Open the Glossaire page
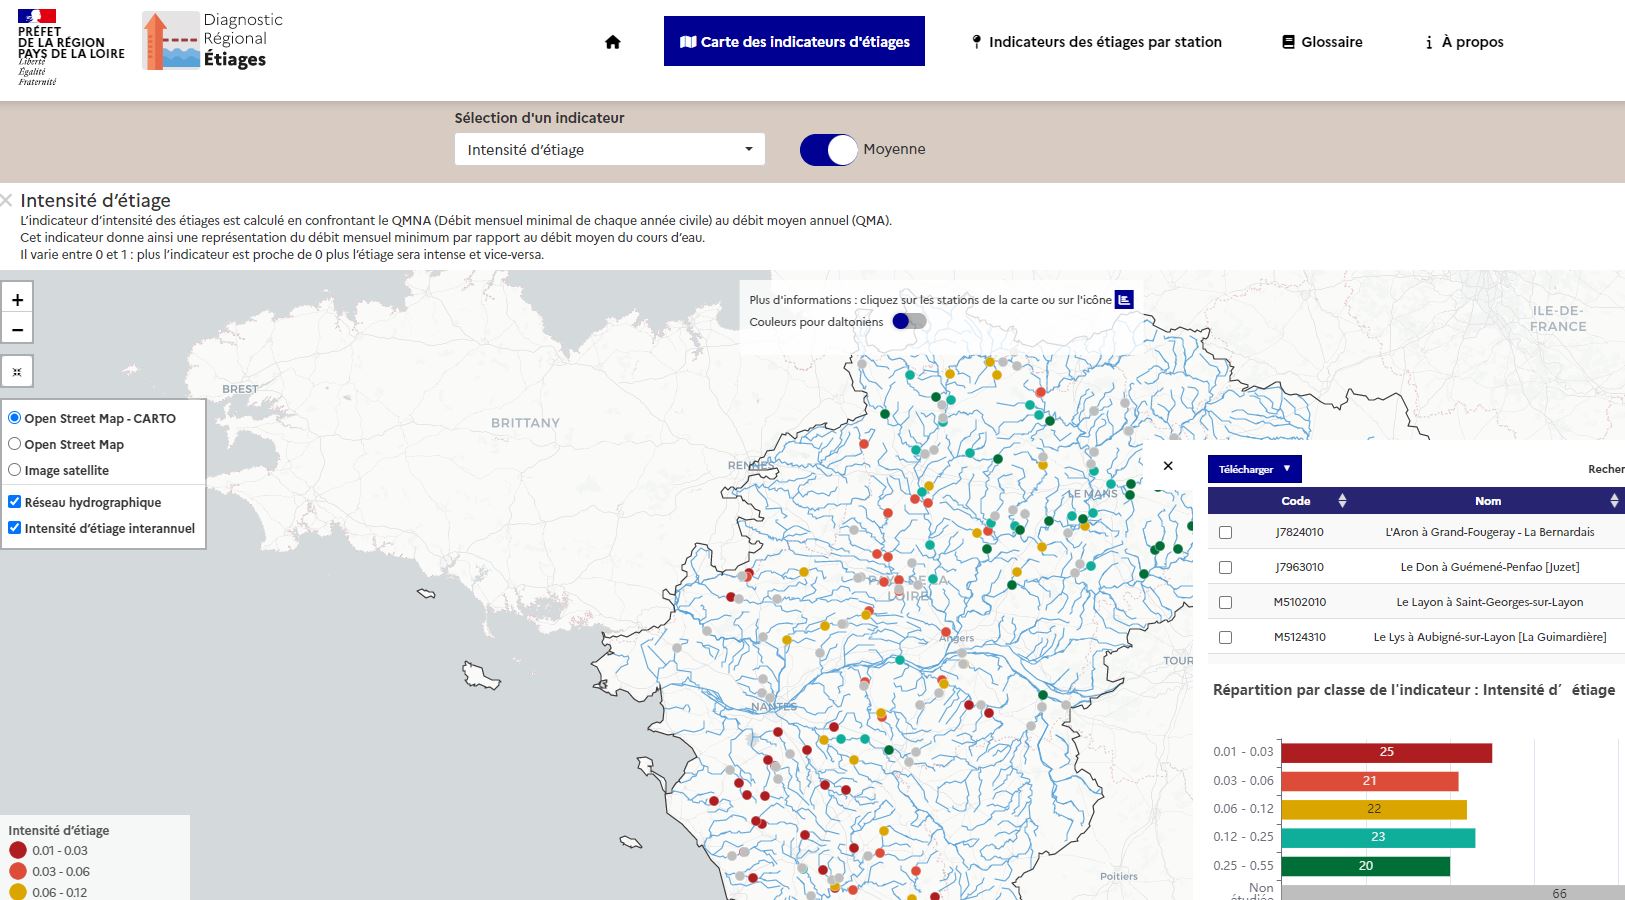This screenshot has height=900, width=1625. (x=1322, y=42)
